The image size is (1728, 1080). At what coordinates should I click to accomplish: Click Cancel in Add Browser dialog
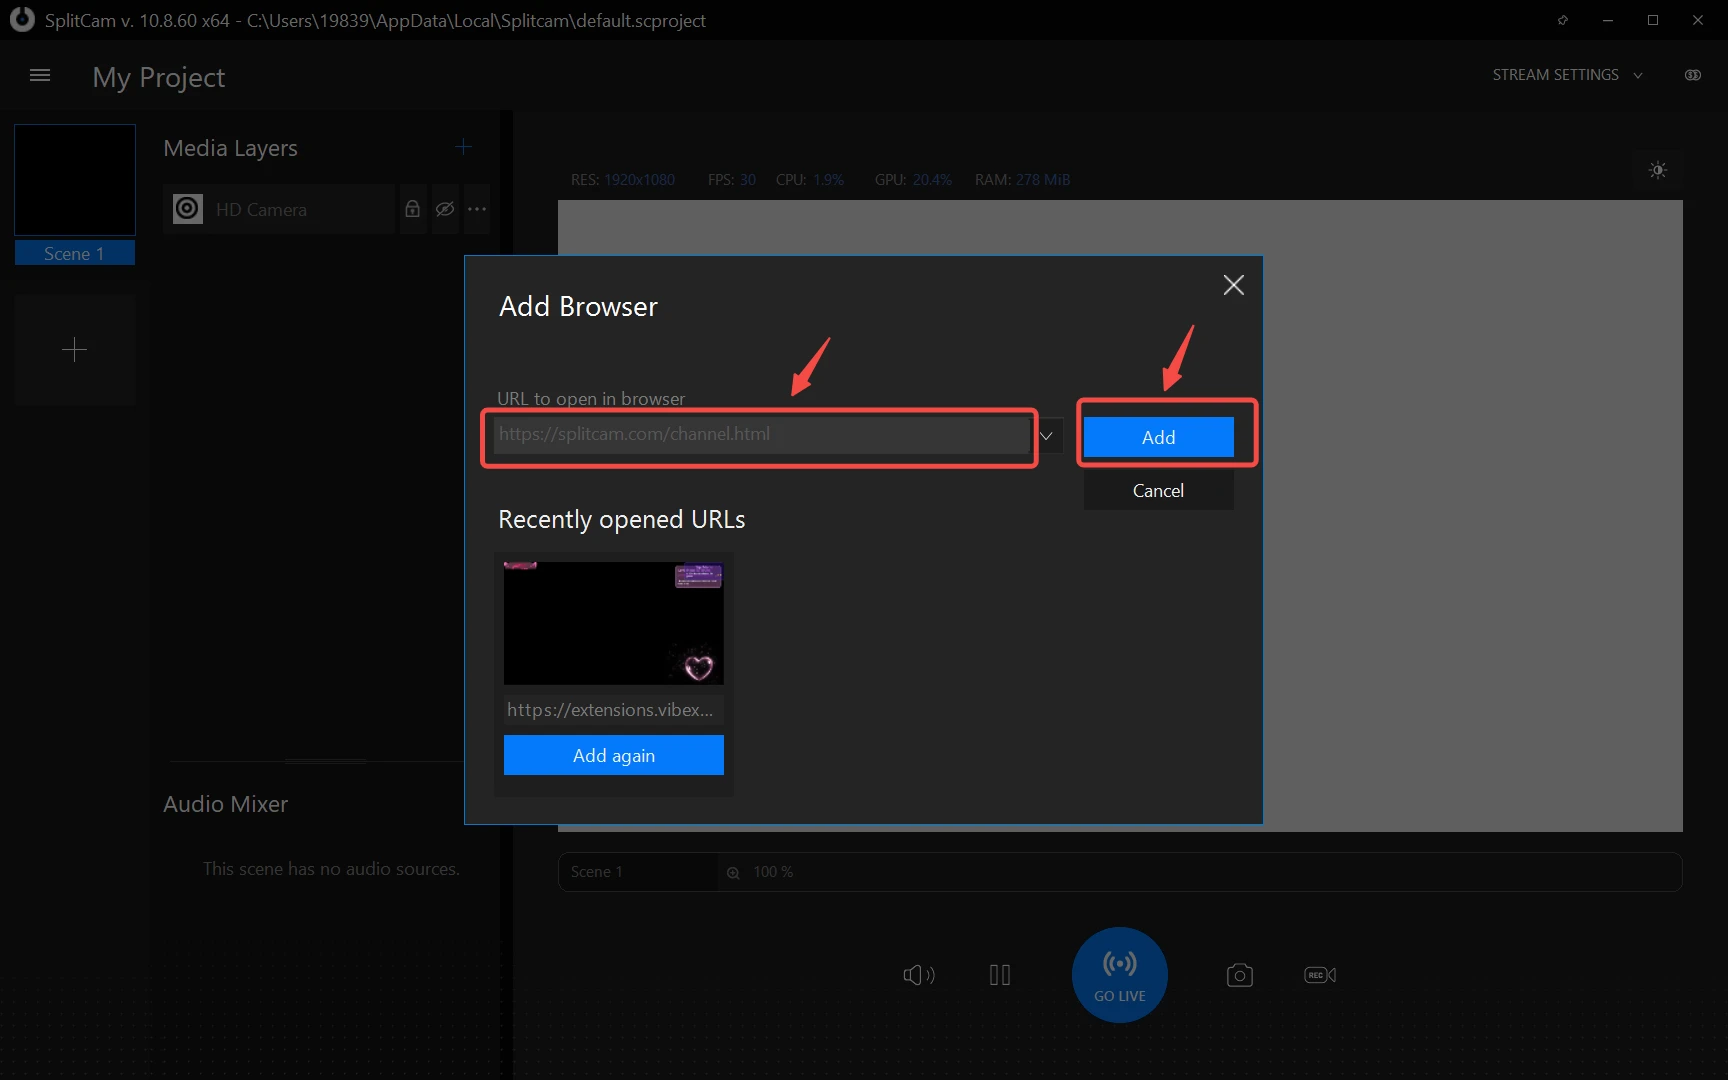1158,491
